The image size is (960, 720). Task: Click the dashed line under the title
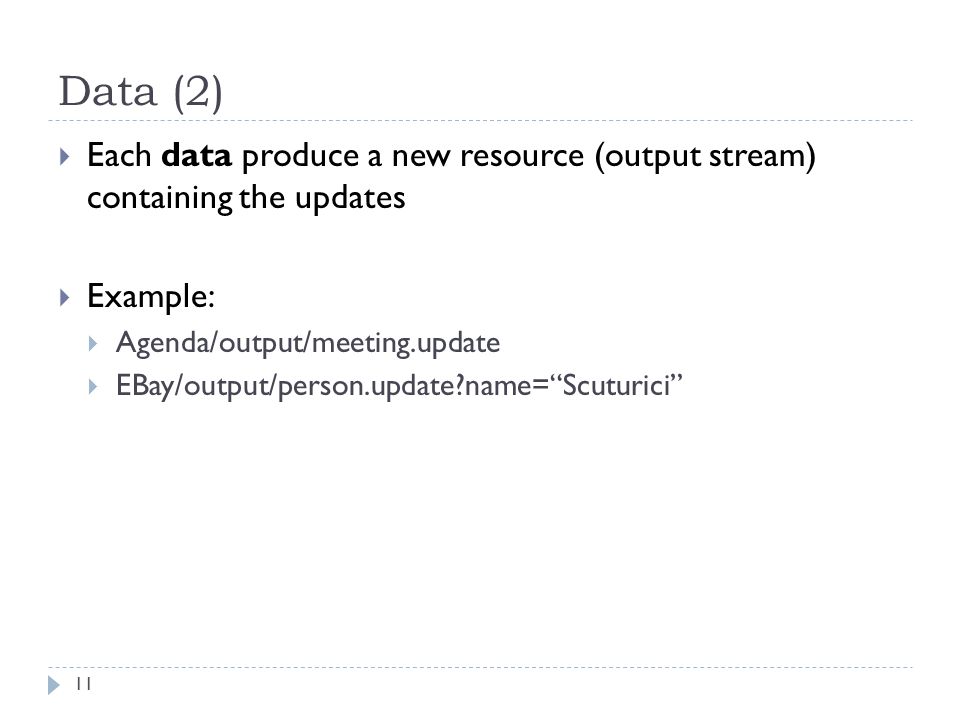(480, 121)
